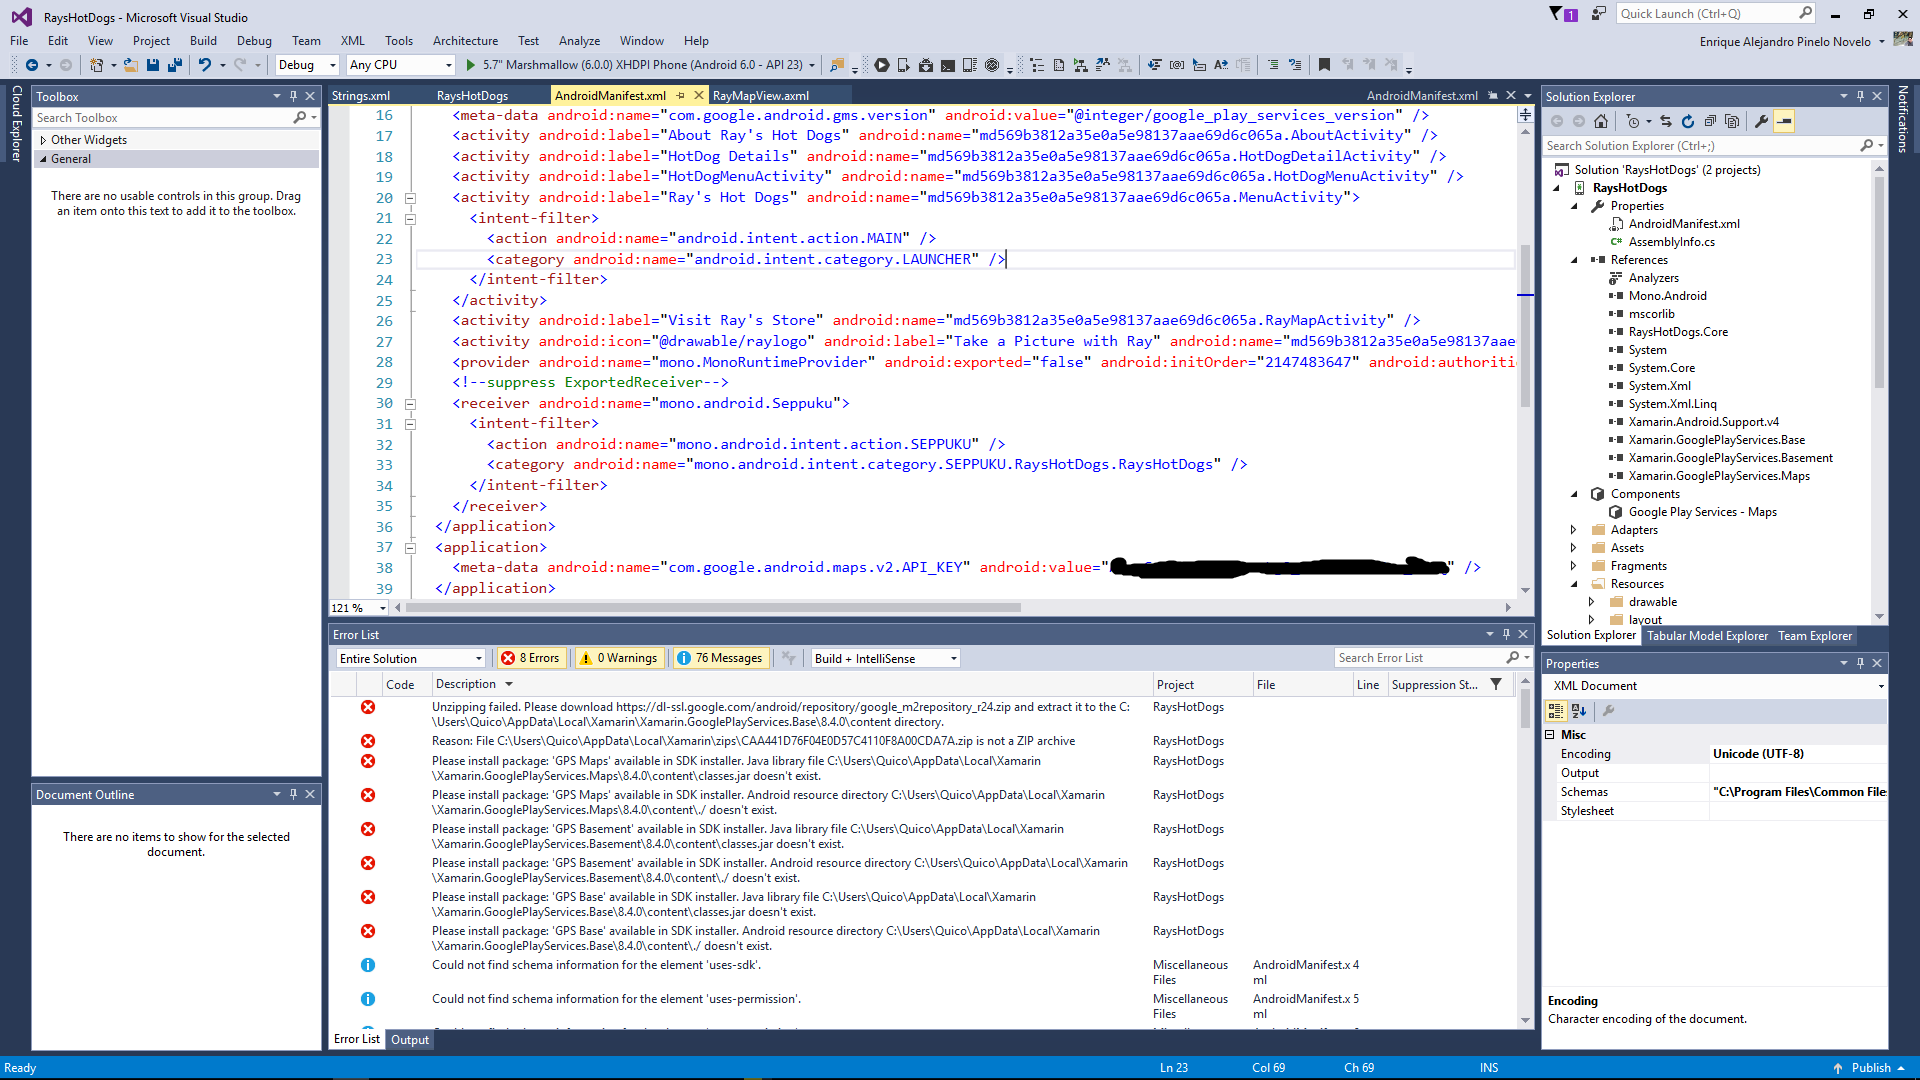Screen dimensions: 1920x1080
Task: Expand the Adapters folder in Solution Explorer
Action: [1574, 530]
